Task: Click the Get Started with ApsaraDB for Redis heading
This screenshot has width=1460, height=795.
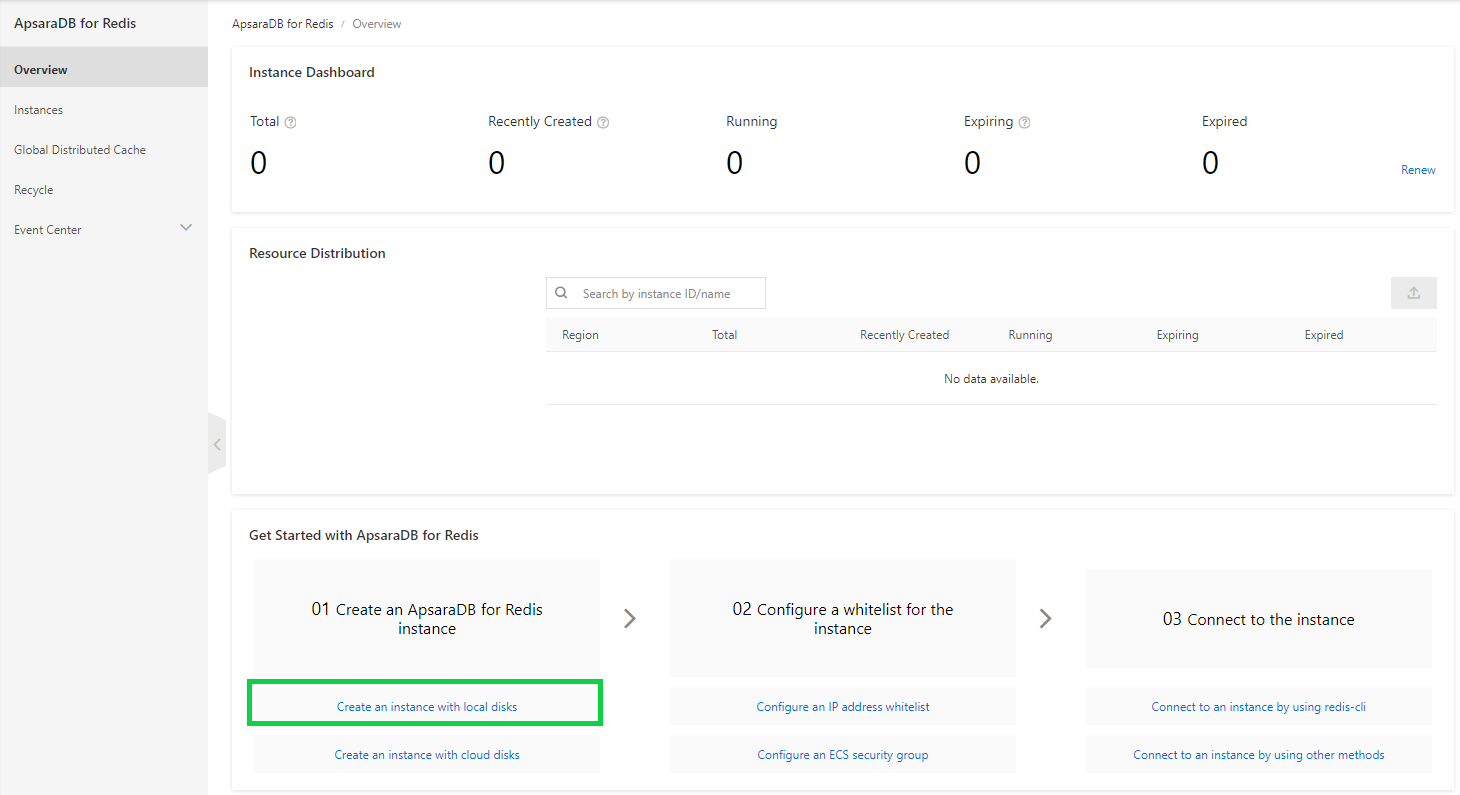Action: pyautogui.click(x=364, y=535)
